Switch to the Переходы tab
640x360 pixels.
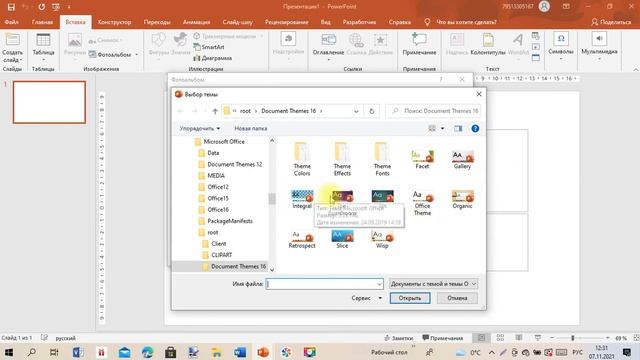(157, 22)
